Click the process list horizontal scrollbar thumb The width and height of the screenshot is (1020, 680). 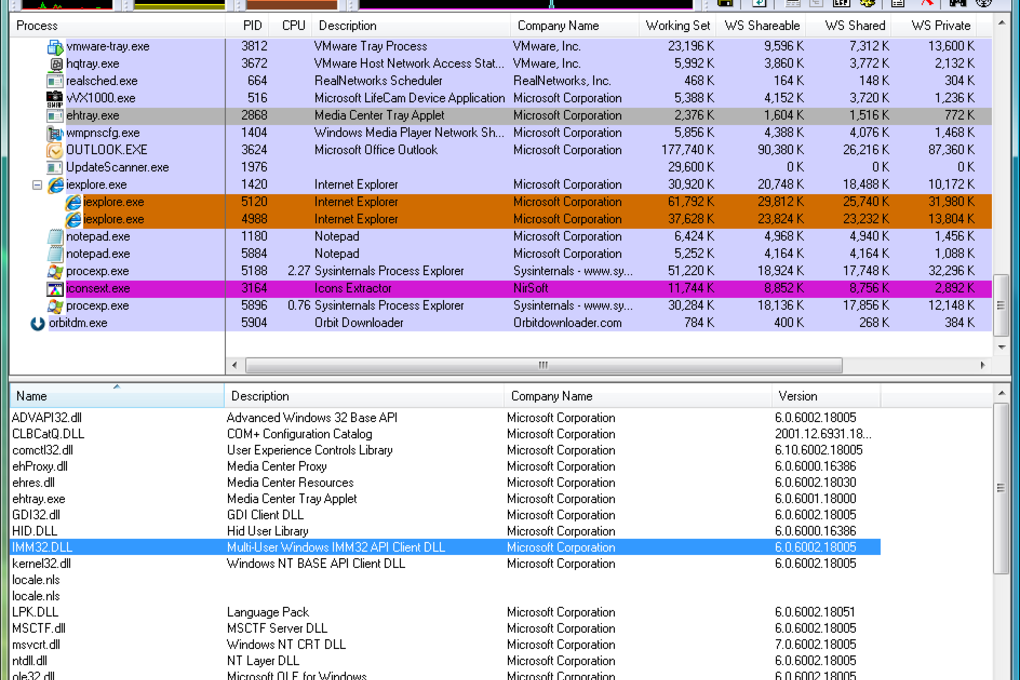tap(544, 365)
